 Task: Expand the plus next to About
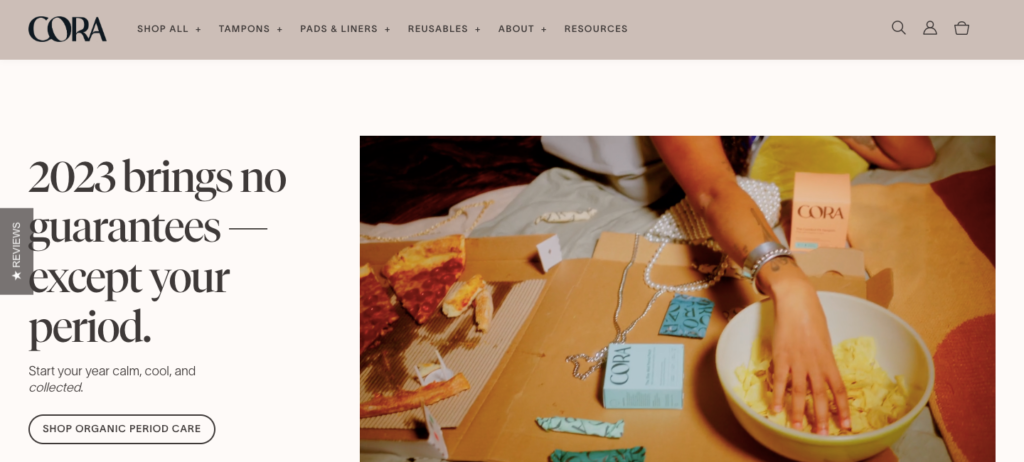(543, 29)
